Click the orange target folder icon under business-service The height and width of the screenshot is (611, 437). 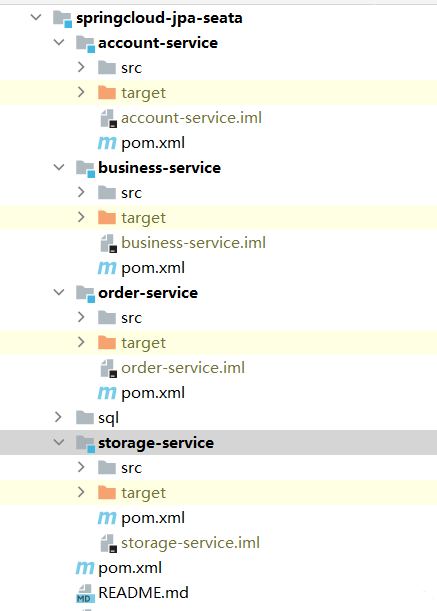(107, 217)
